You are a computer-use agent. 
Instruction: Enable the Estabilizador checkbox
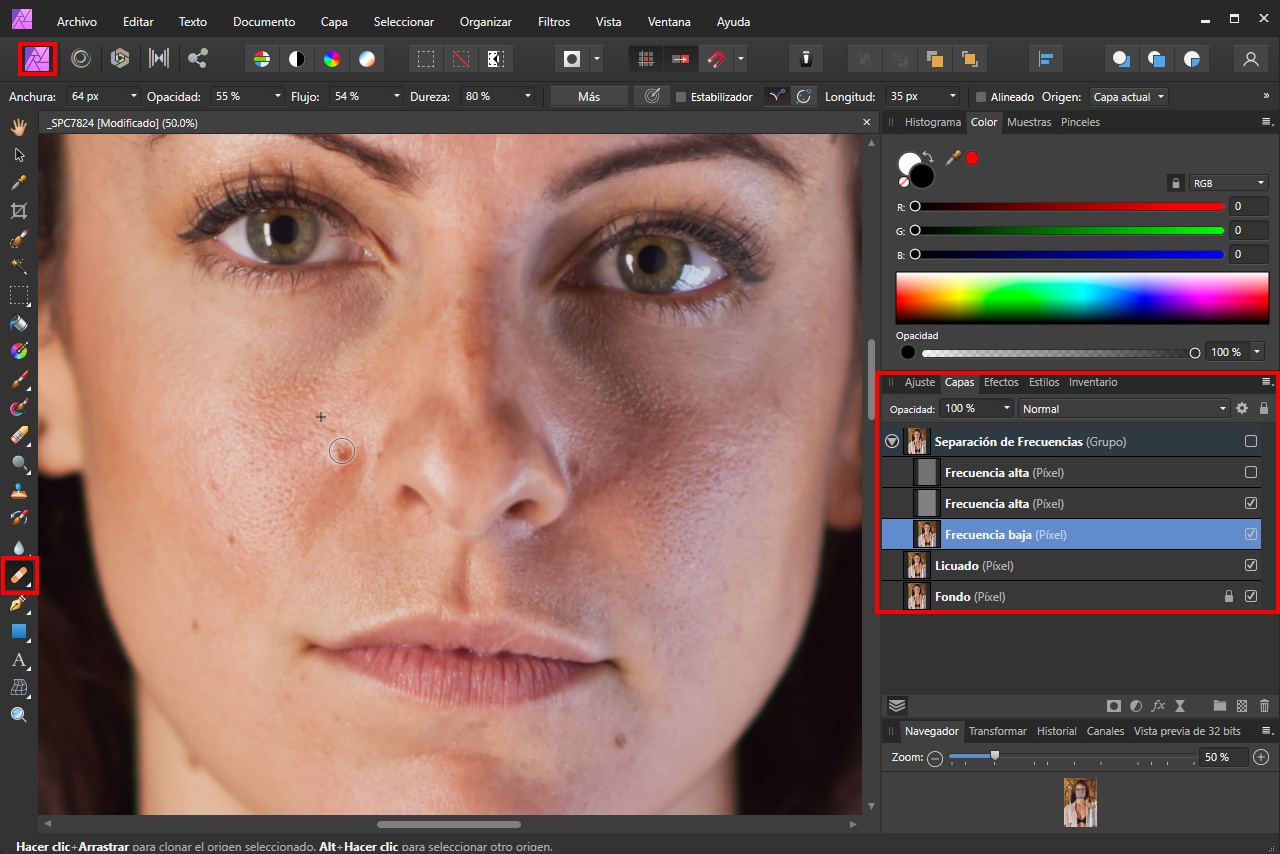[681, 97]
